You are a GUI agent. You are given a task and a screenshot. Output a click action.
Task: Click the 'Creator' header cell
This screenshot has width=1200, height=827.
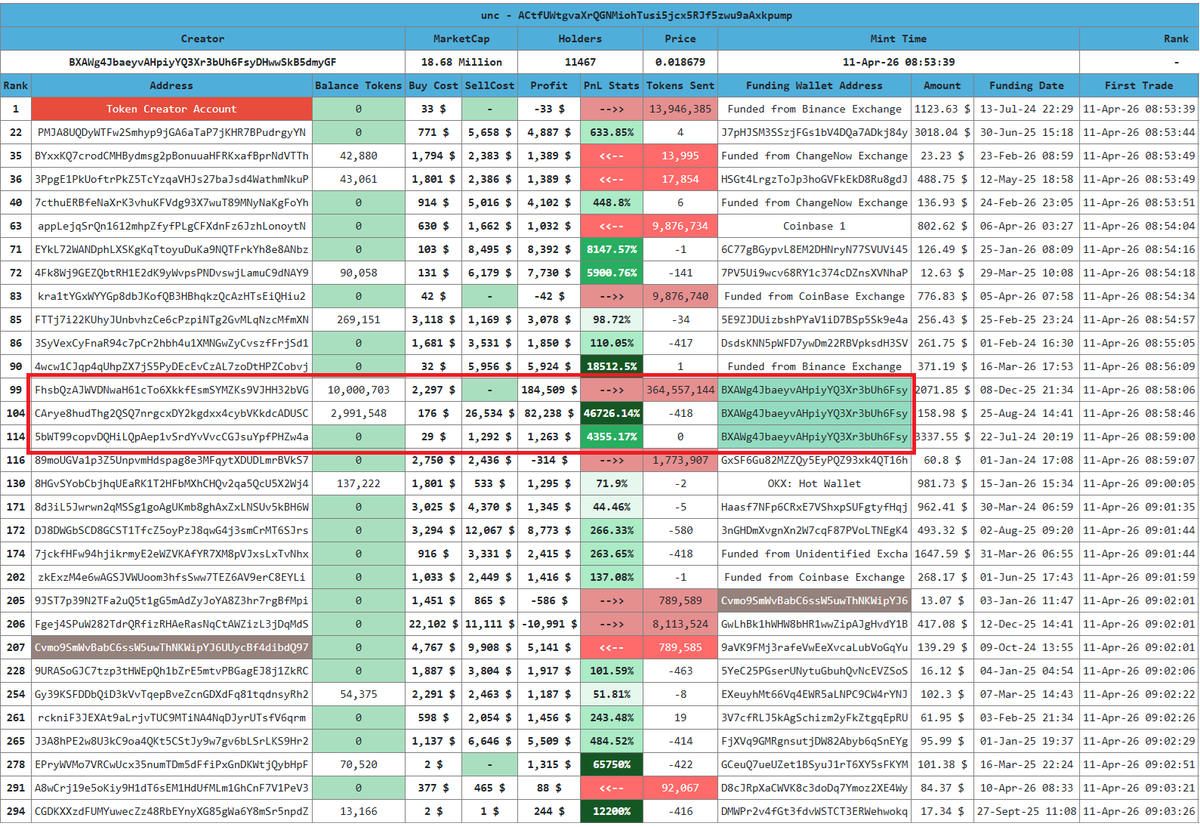pos(202,39)
